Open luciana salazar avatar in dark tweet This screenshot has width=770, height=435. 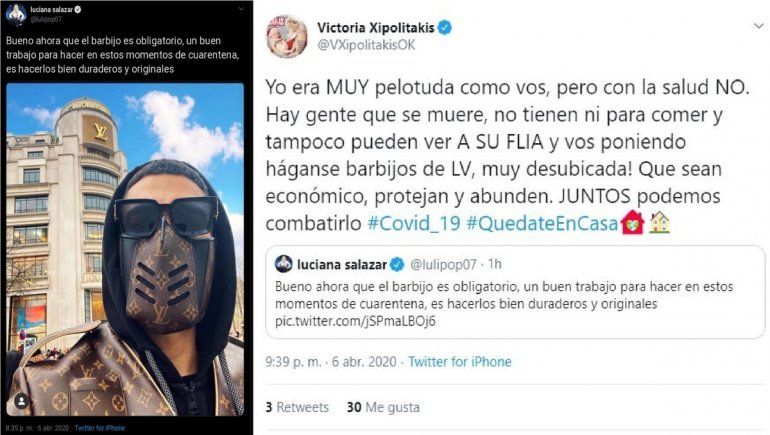(15, 14)
